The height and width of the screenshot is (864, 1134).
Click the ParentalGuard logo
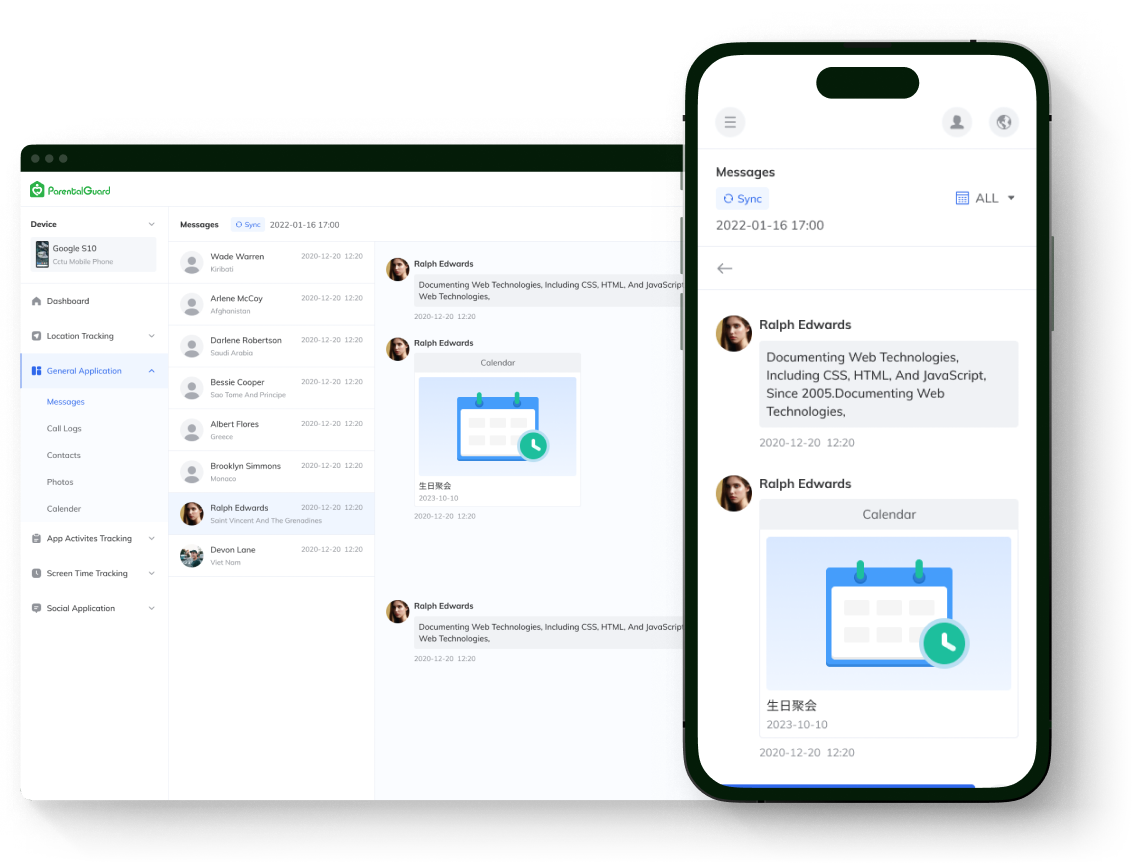(x=70, y=190)
